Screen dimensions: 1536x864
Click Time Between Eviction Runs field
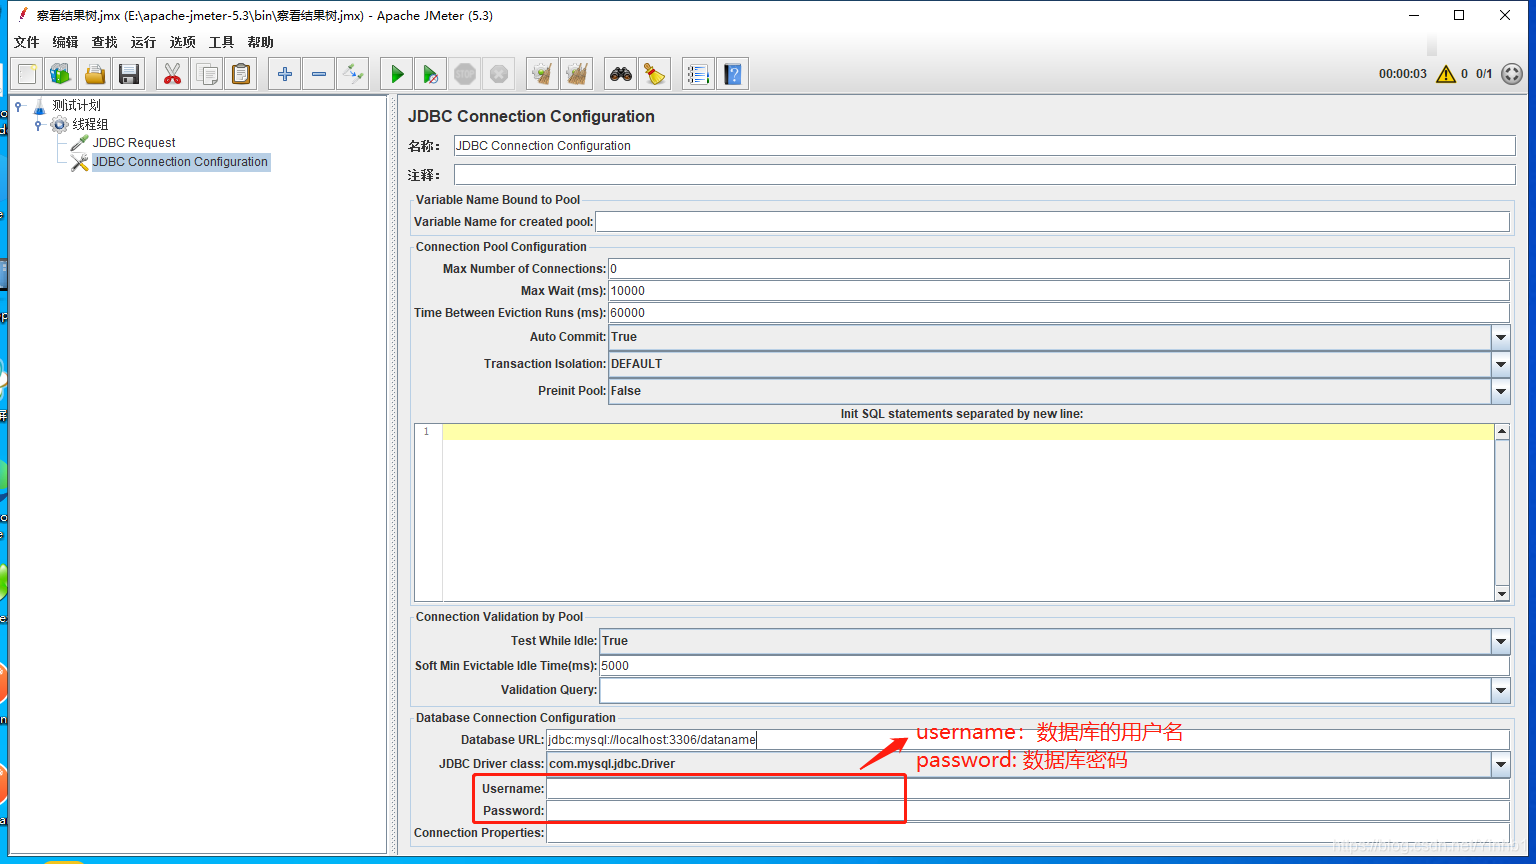click(x=1058, y=313)
